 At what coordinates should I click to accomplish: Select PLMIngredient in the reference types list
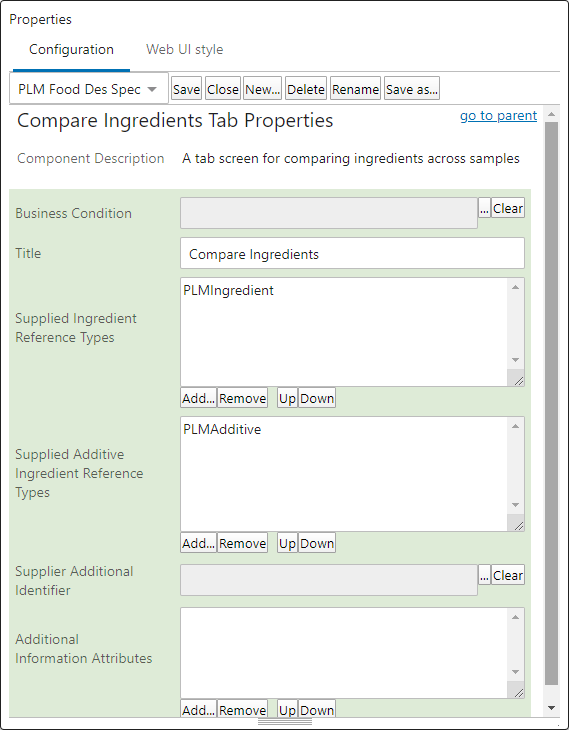point(228,291)
